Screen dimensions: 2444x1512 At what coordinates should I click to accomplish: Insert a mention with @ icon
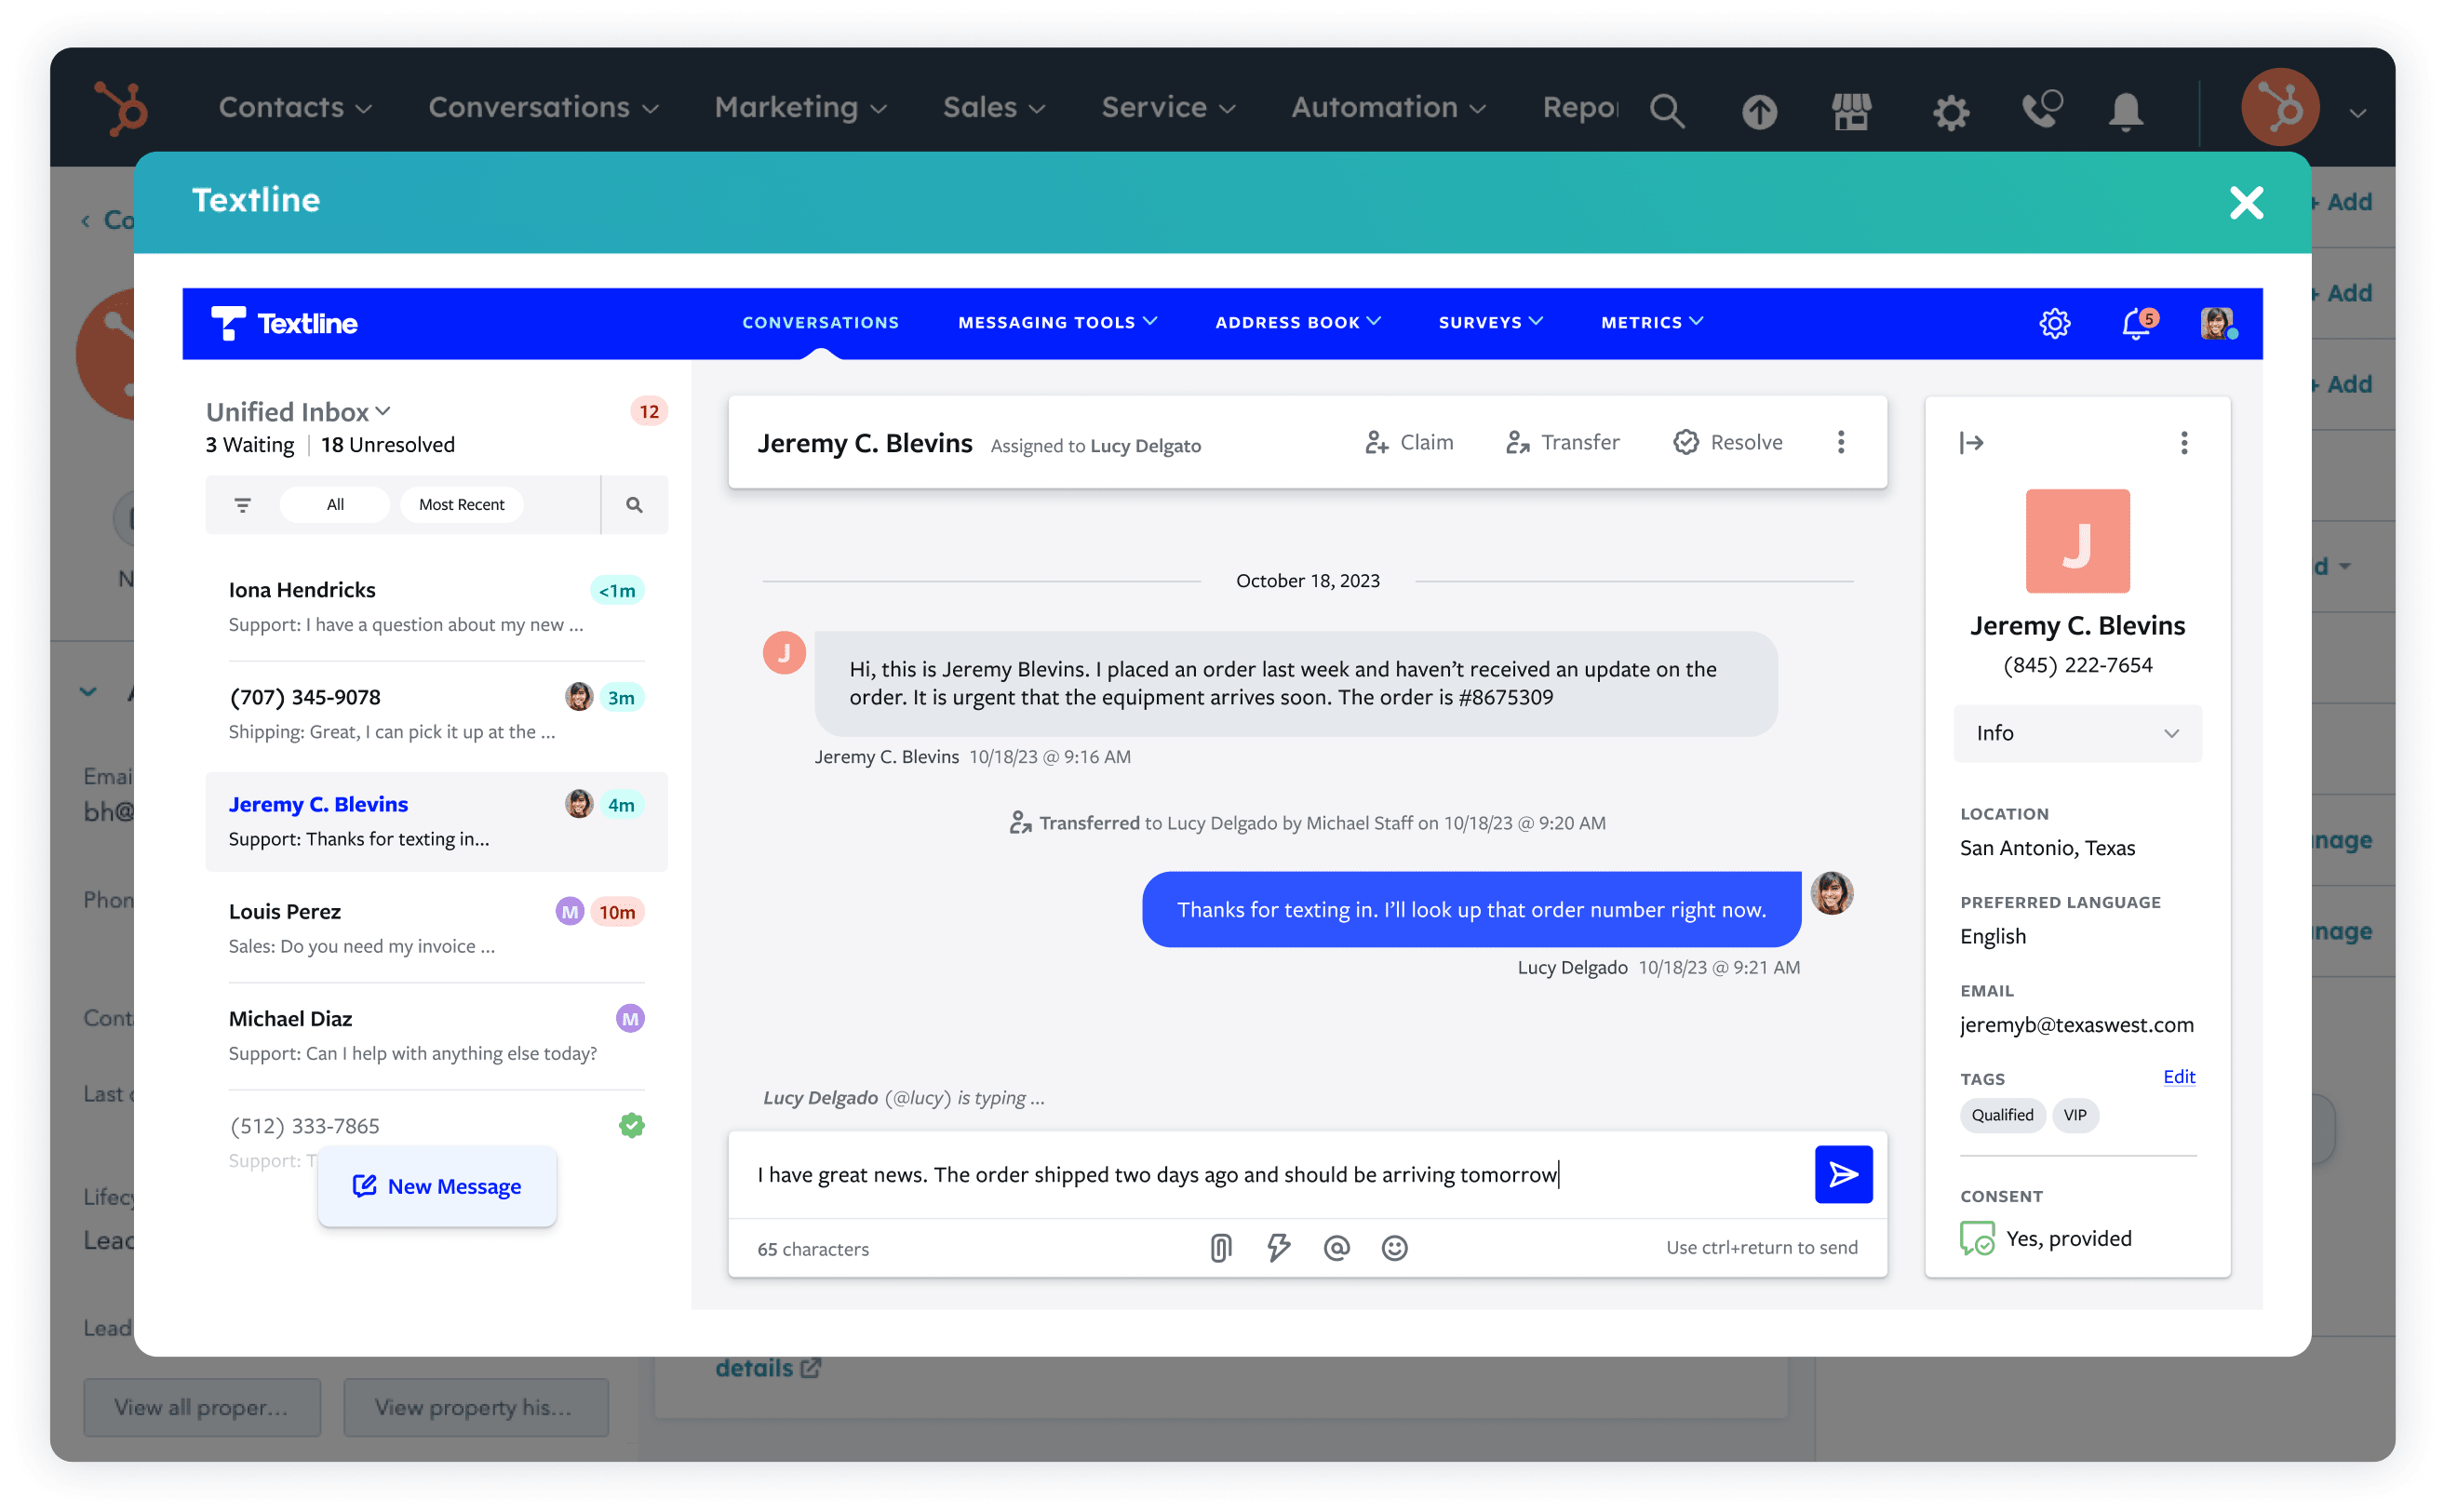point(1336,1248)
